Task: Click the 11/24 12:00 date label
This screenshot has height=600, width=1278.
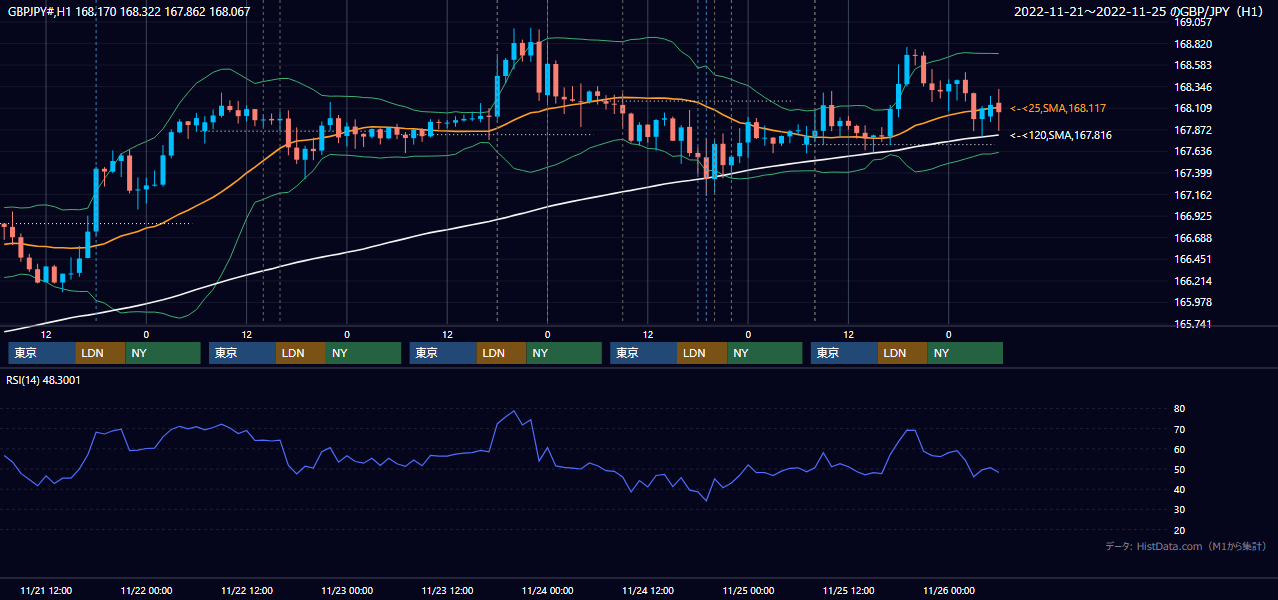Action: (x=648, y=590)
